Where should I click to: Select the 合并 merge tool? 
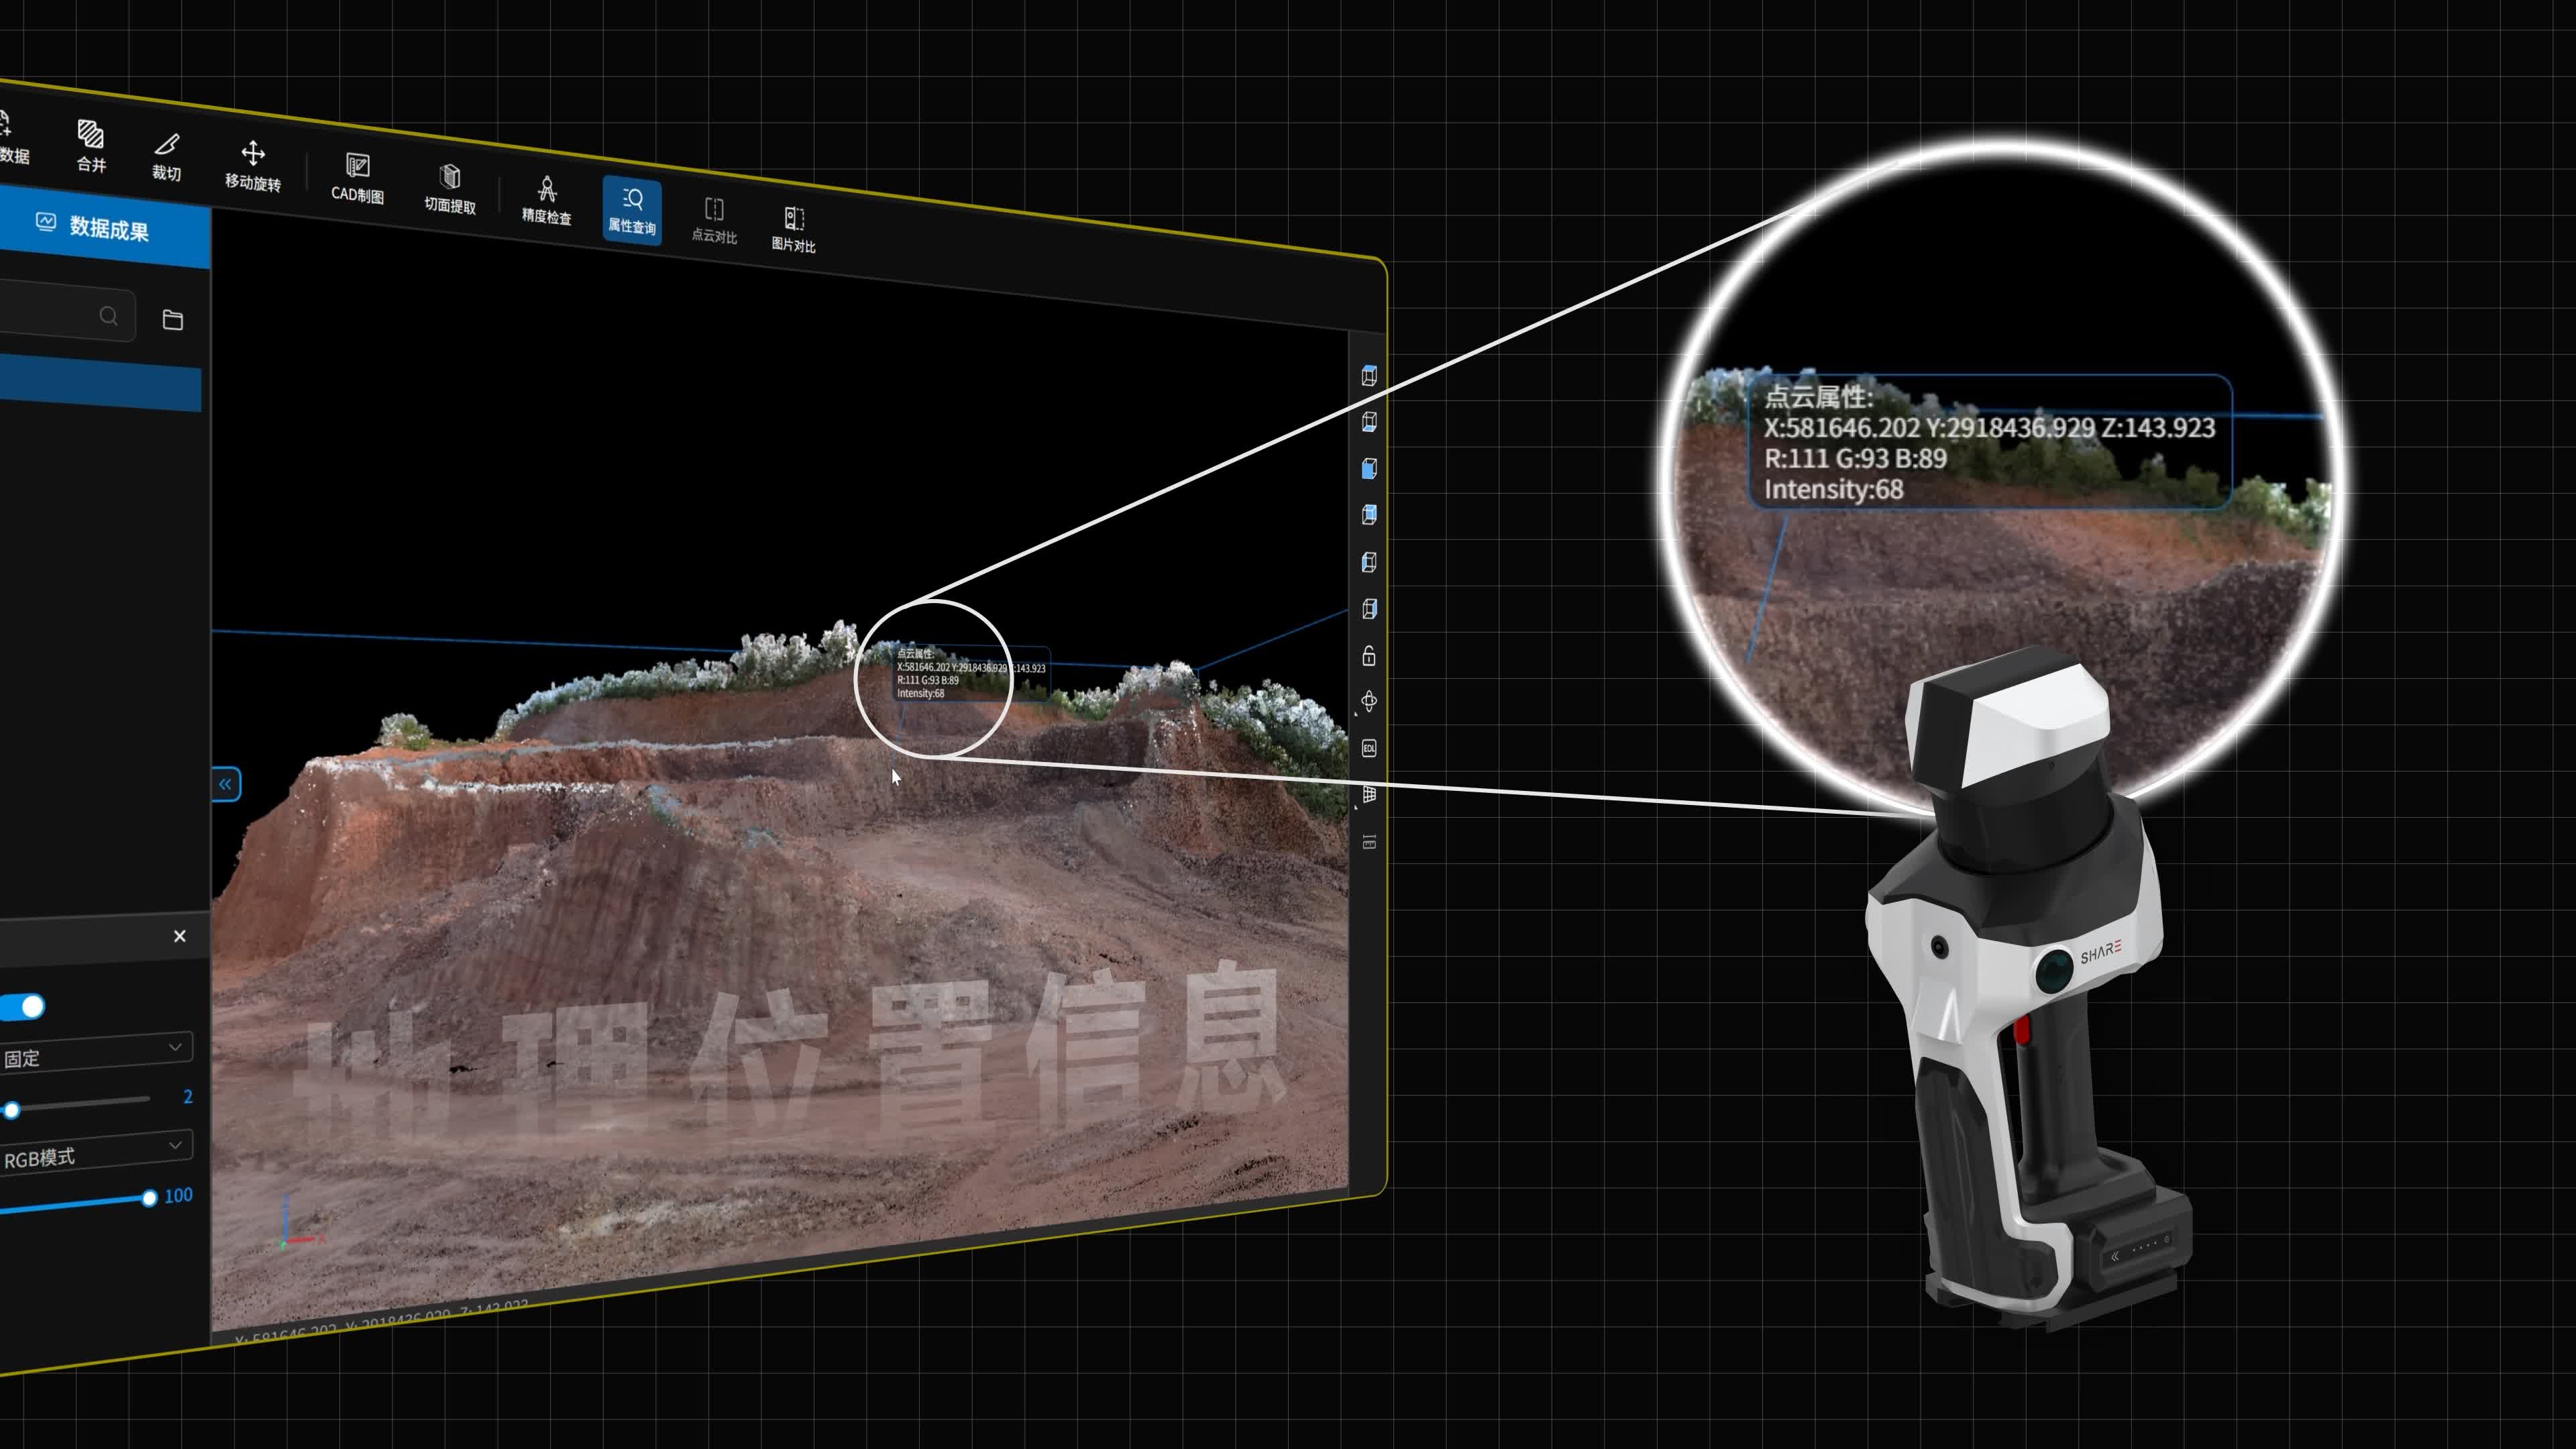91,146
